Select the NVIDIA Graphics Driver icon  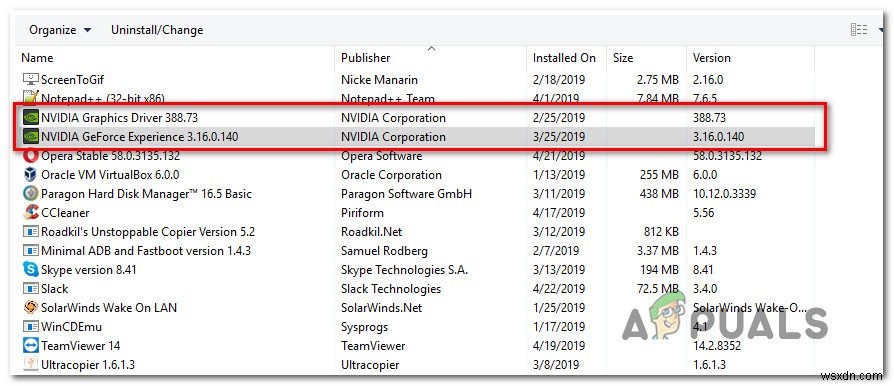click(x=30, y=118)
